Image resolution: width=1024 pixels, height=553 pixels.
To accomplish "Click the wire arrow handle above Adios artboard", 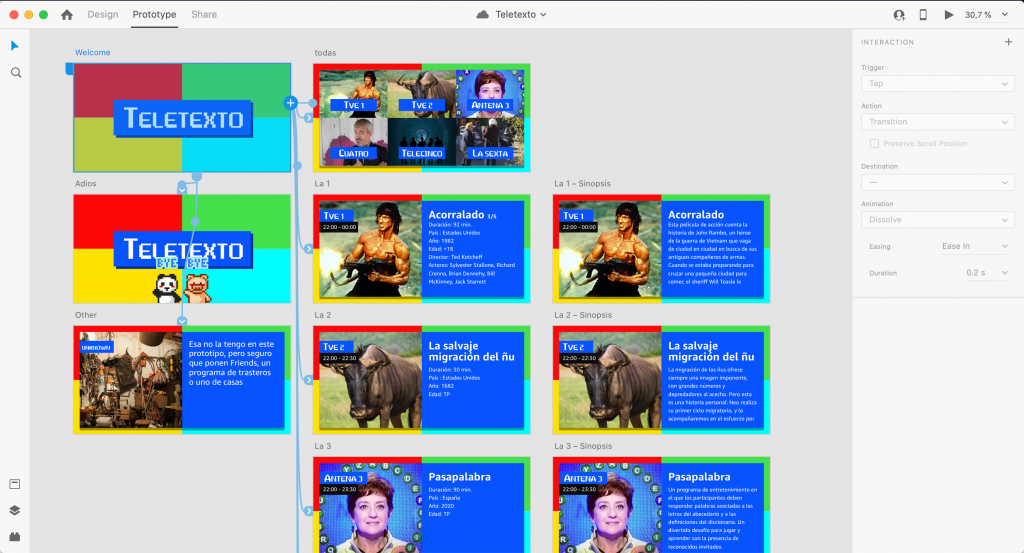I will pos(182,189).
